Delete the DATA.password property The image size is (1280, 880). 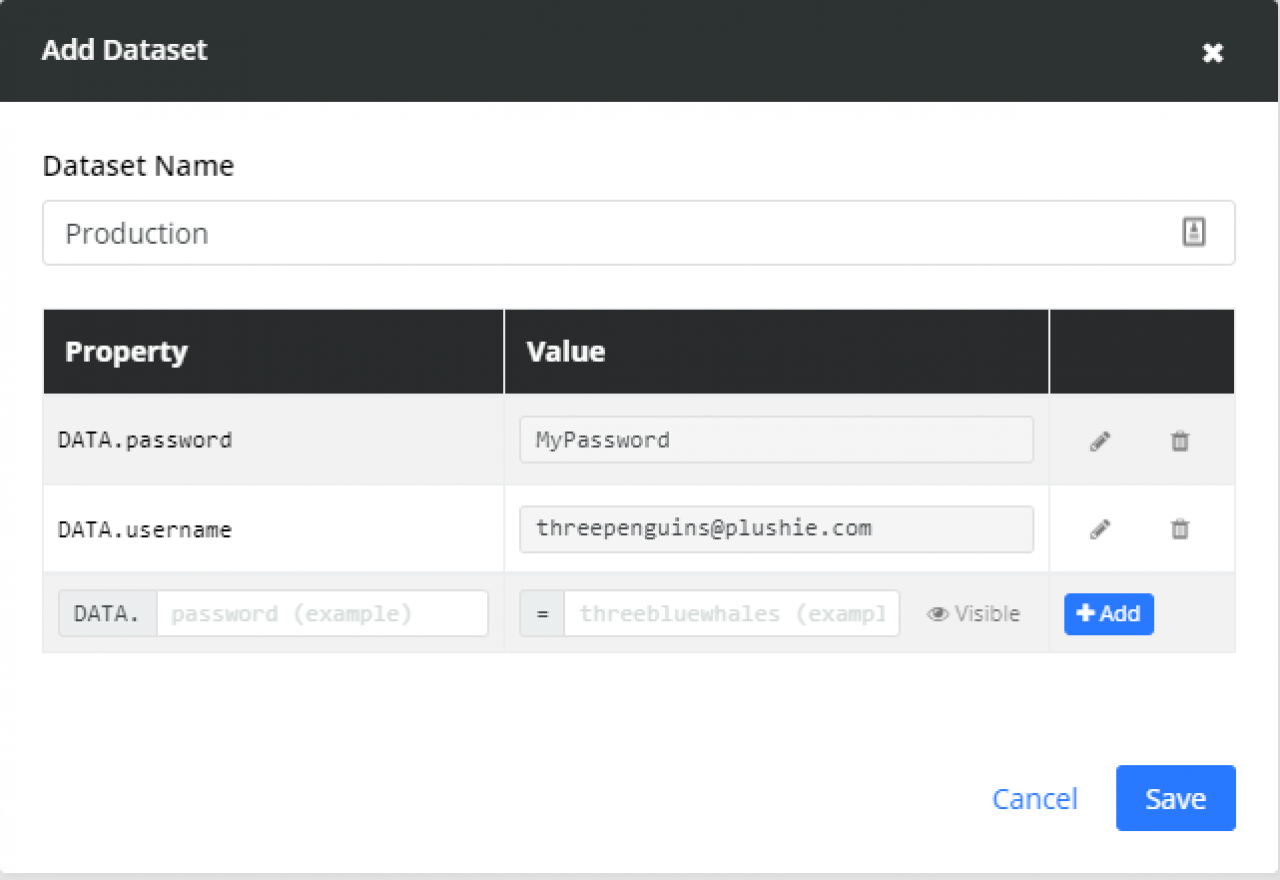click(x=1179, y=440)
